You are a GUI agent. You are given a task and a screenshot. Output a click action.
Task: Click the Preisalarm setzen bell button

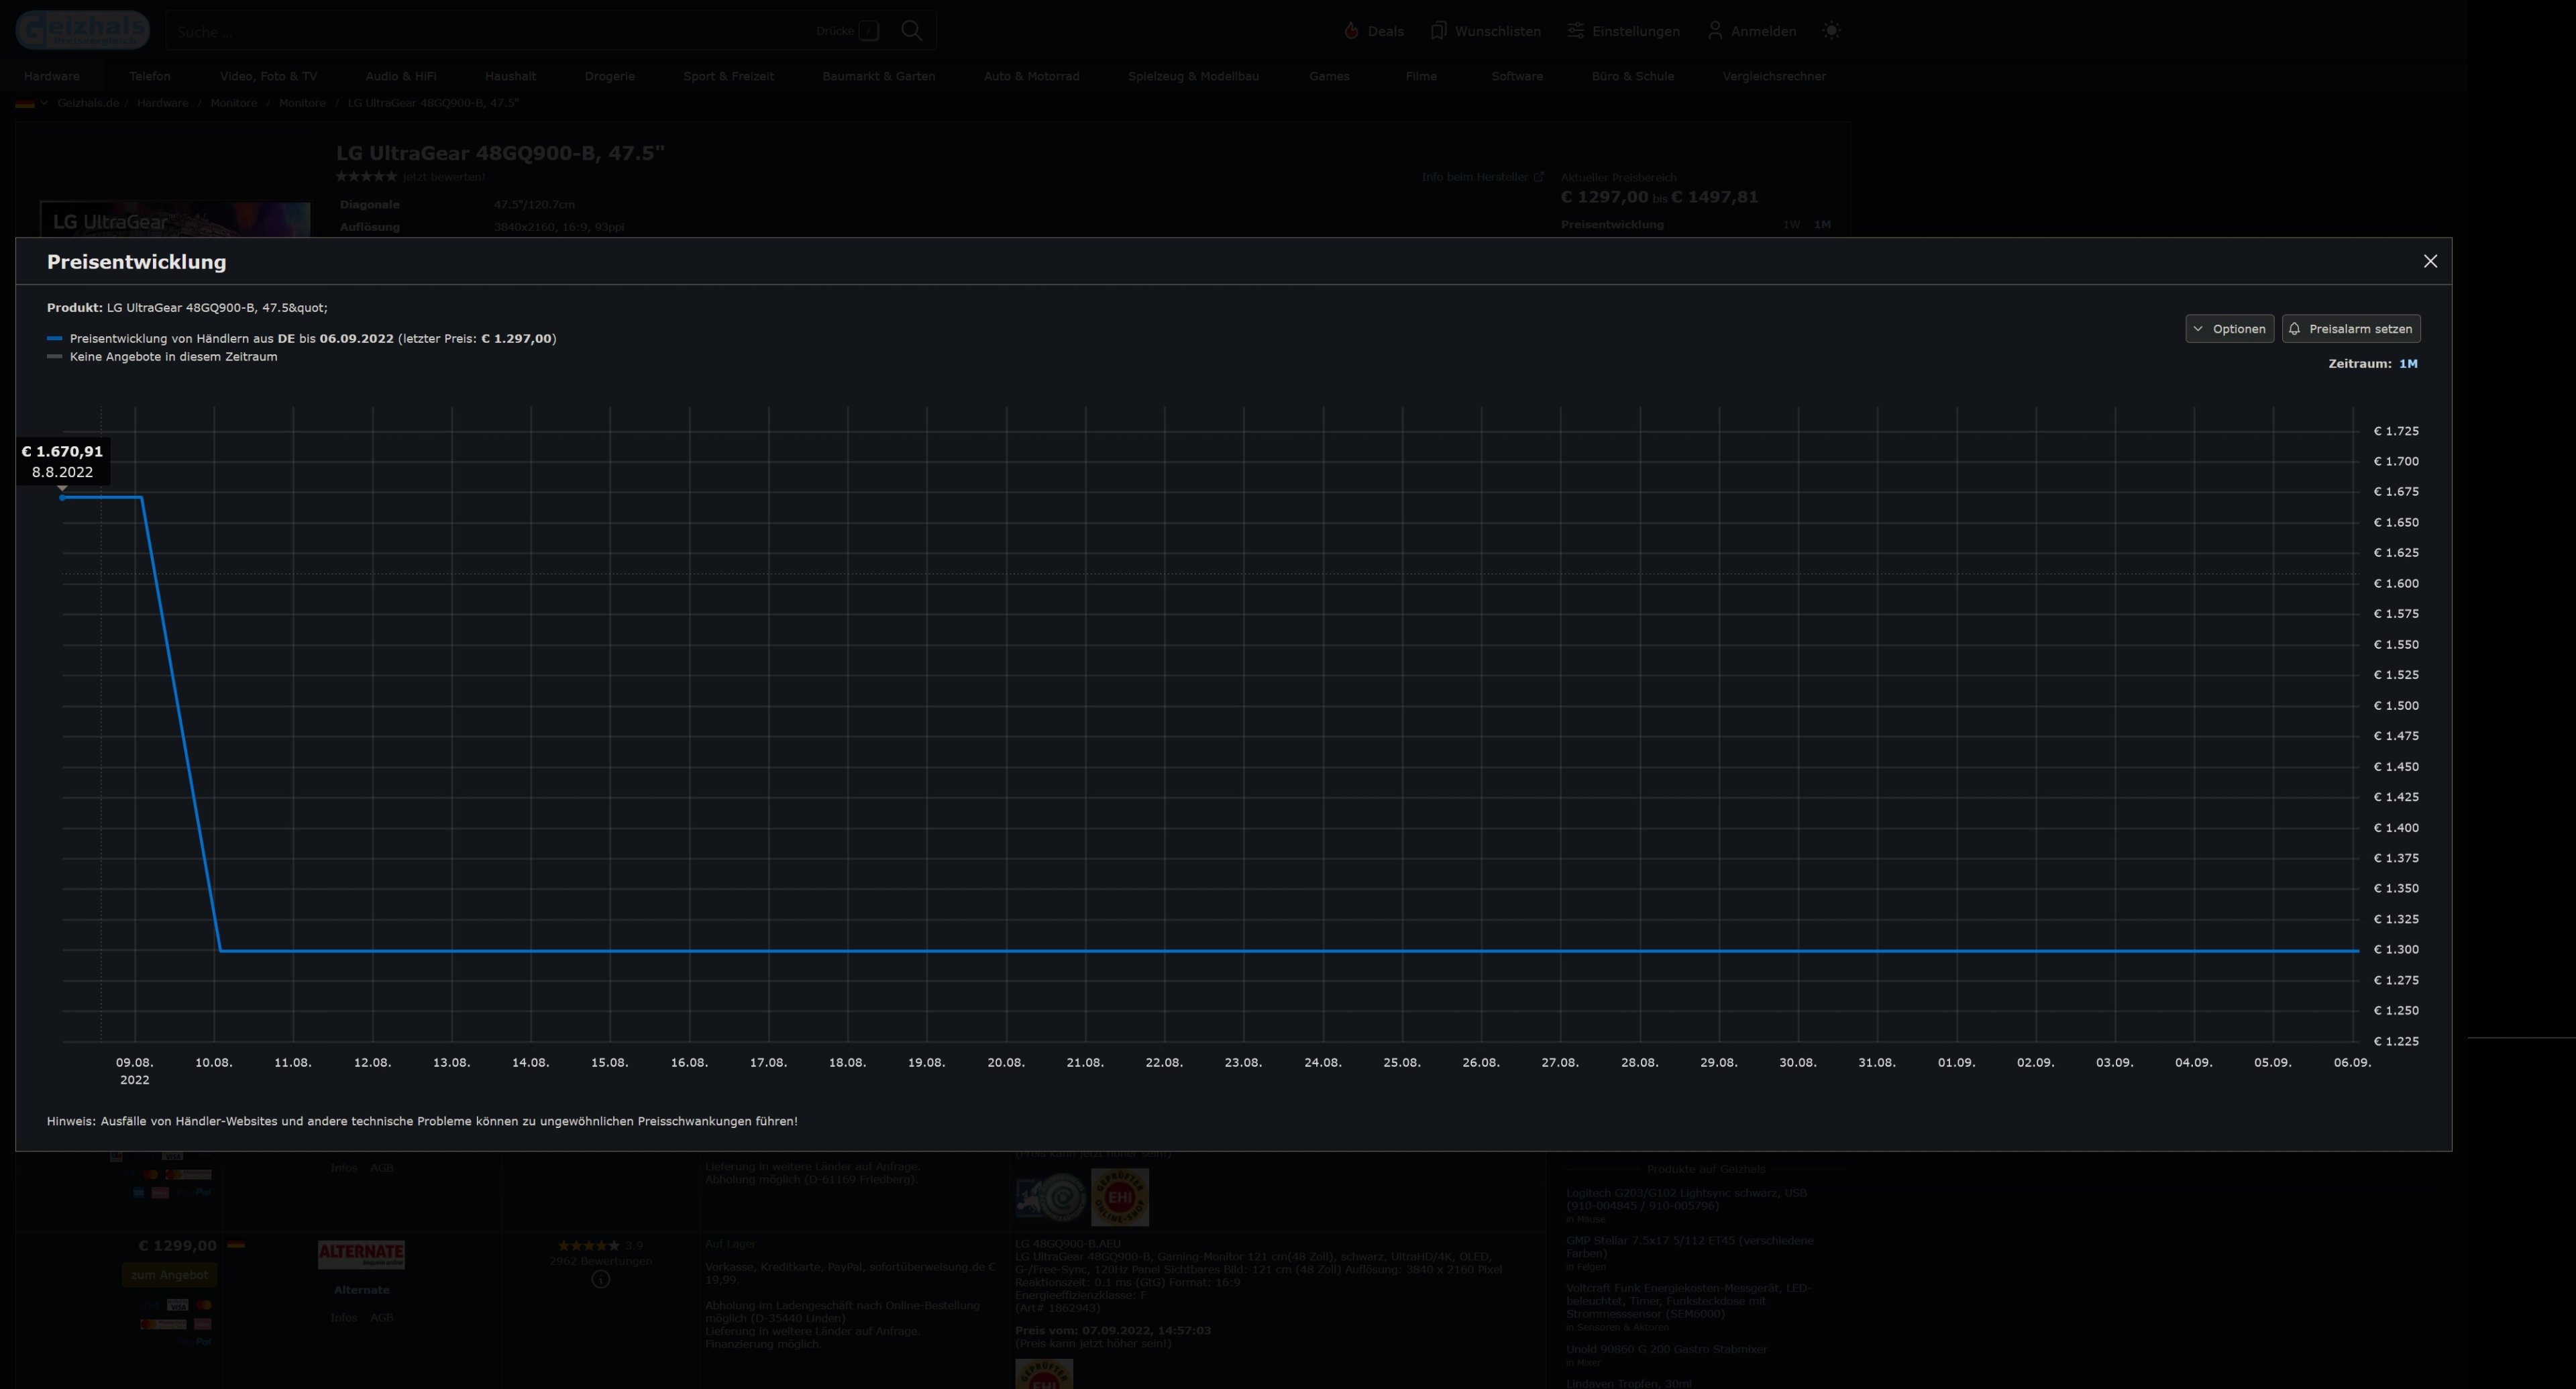[2350, 329]
